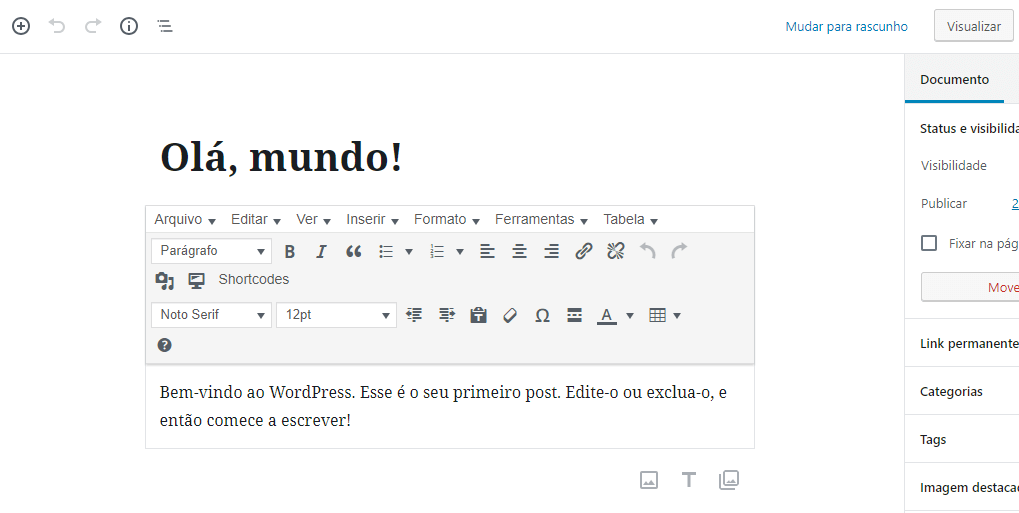The image size is (1019, 513).
Task: Apply text color A icon
Action: [606, 316]
